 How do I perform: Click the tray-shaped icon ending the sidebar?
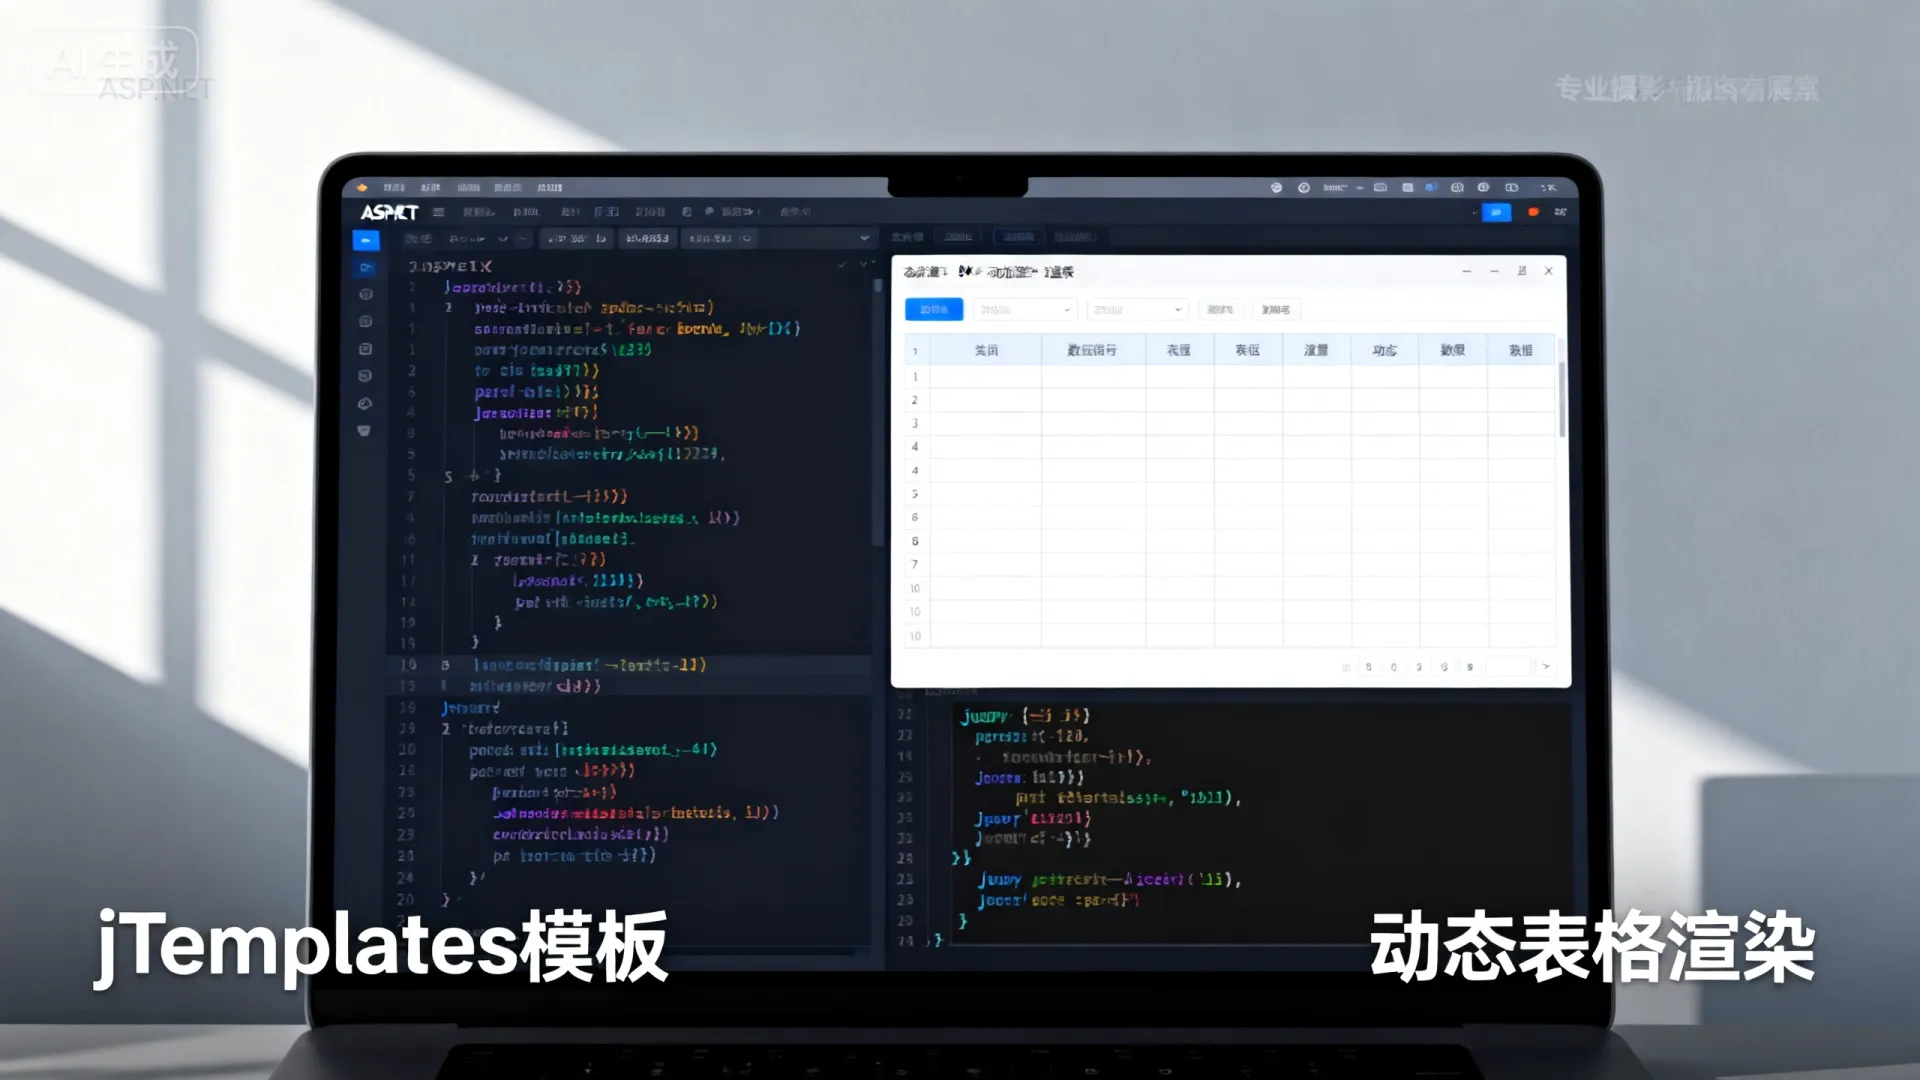coord(364,431)
